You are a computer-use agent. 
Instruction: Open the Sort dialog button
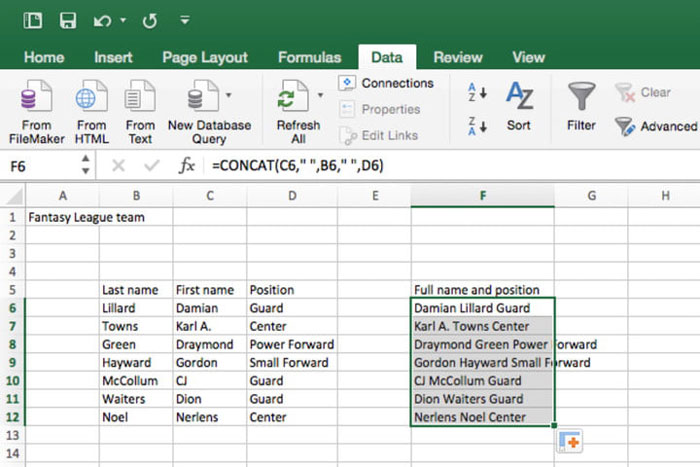(519, 106)
